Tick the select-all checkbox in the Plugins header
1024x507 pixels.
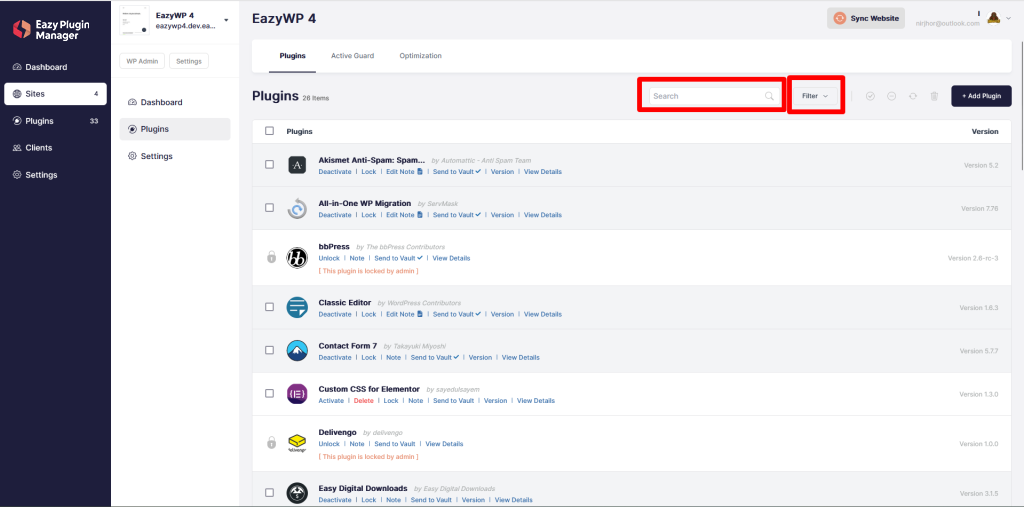click(x=270, y=131)
